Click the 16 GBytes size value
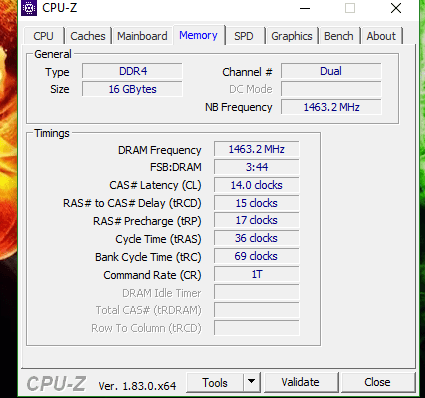The height and width of the screenshot is (398, 425). point(132,89)
